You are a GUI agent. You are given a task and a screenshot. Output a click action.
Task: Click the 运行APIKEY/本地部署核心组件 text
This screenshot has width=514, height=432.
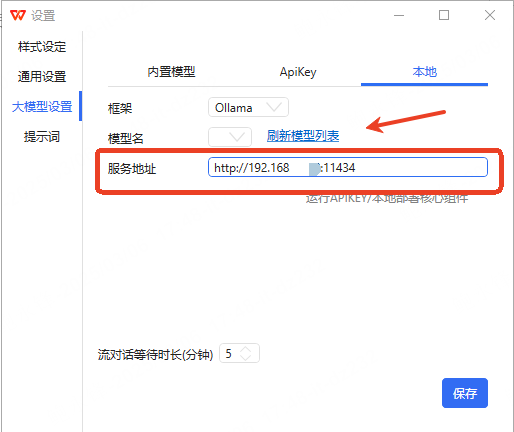point(387,198)
